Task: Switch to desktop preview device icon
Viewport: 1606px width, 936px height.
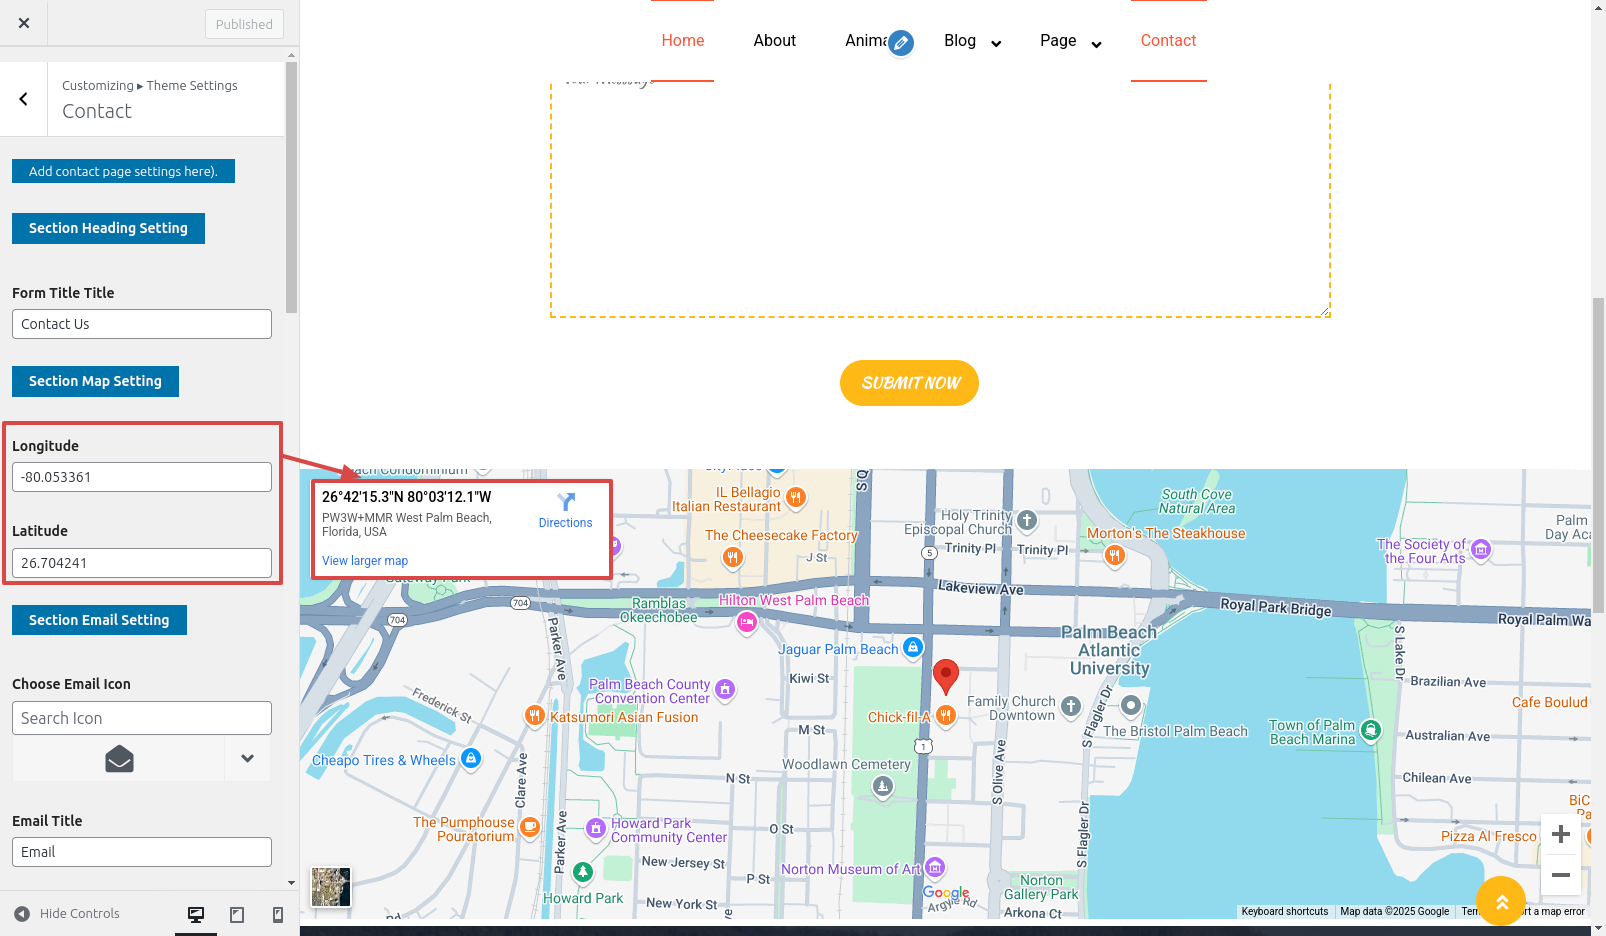Action: (196, 914)
